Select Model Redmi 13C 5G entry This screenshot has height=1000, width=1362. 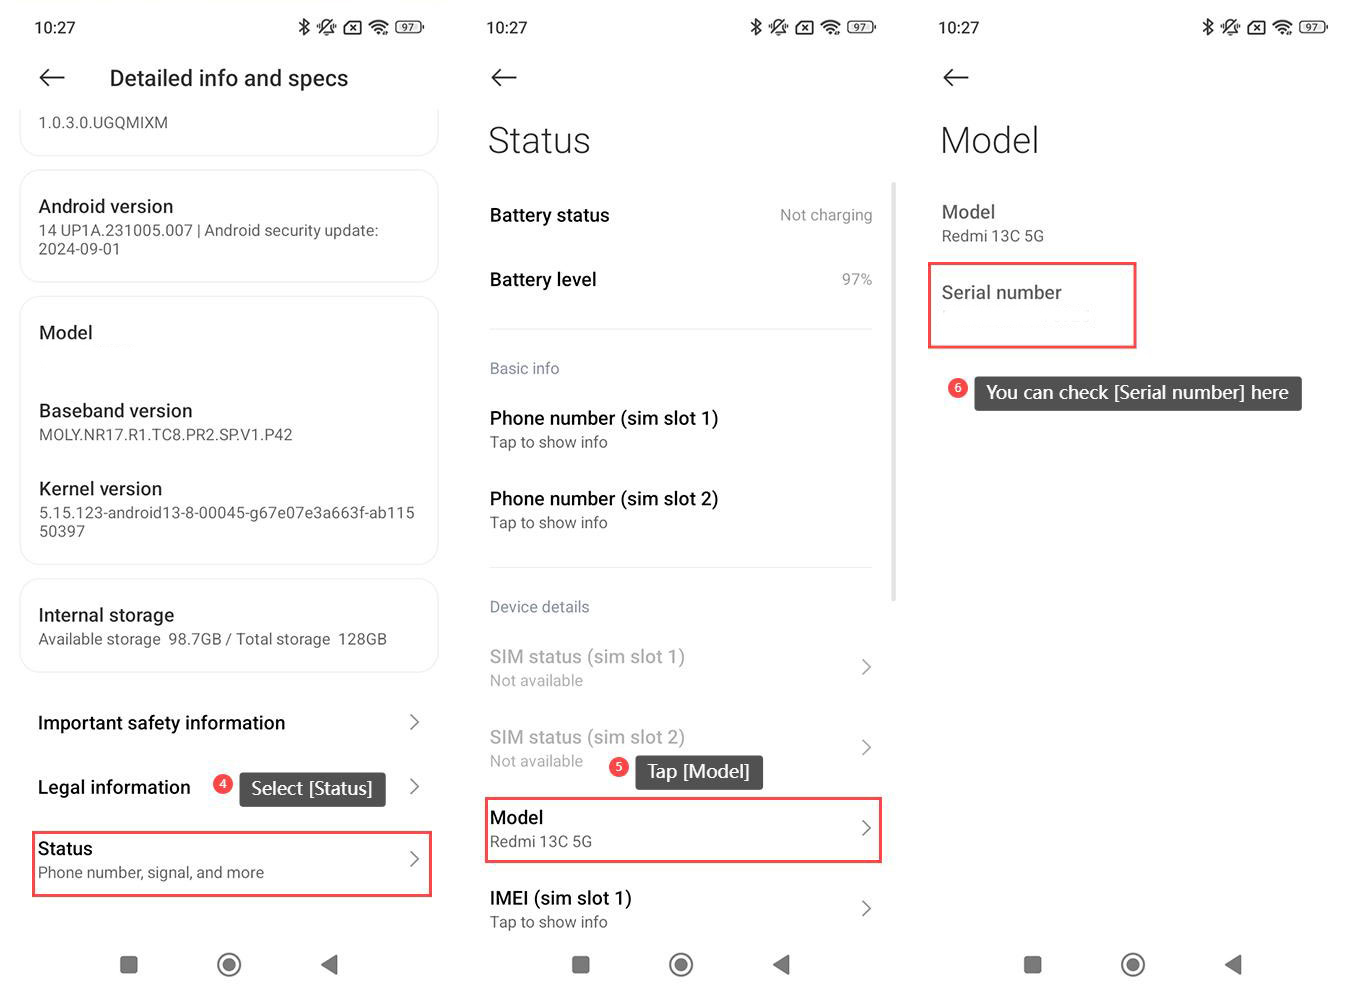pyautogui.click(x=682, y=829)
